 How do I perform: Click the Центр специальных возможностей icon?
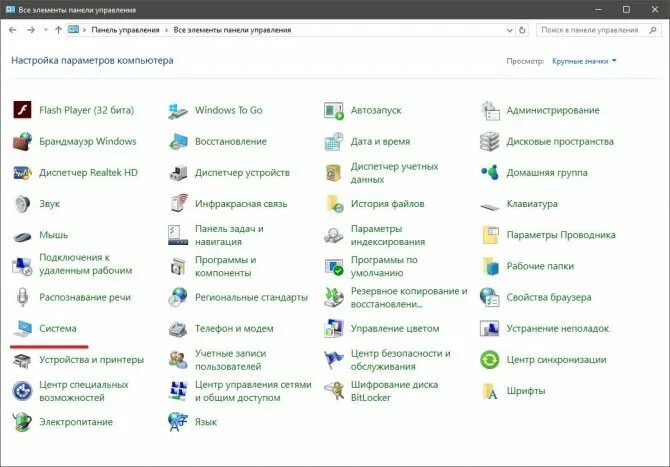(x=22, y=391)
